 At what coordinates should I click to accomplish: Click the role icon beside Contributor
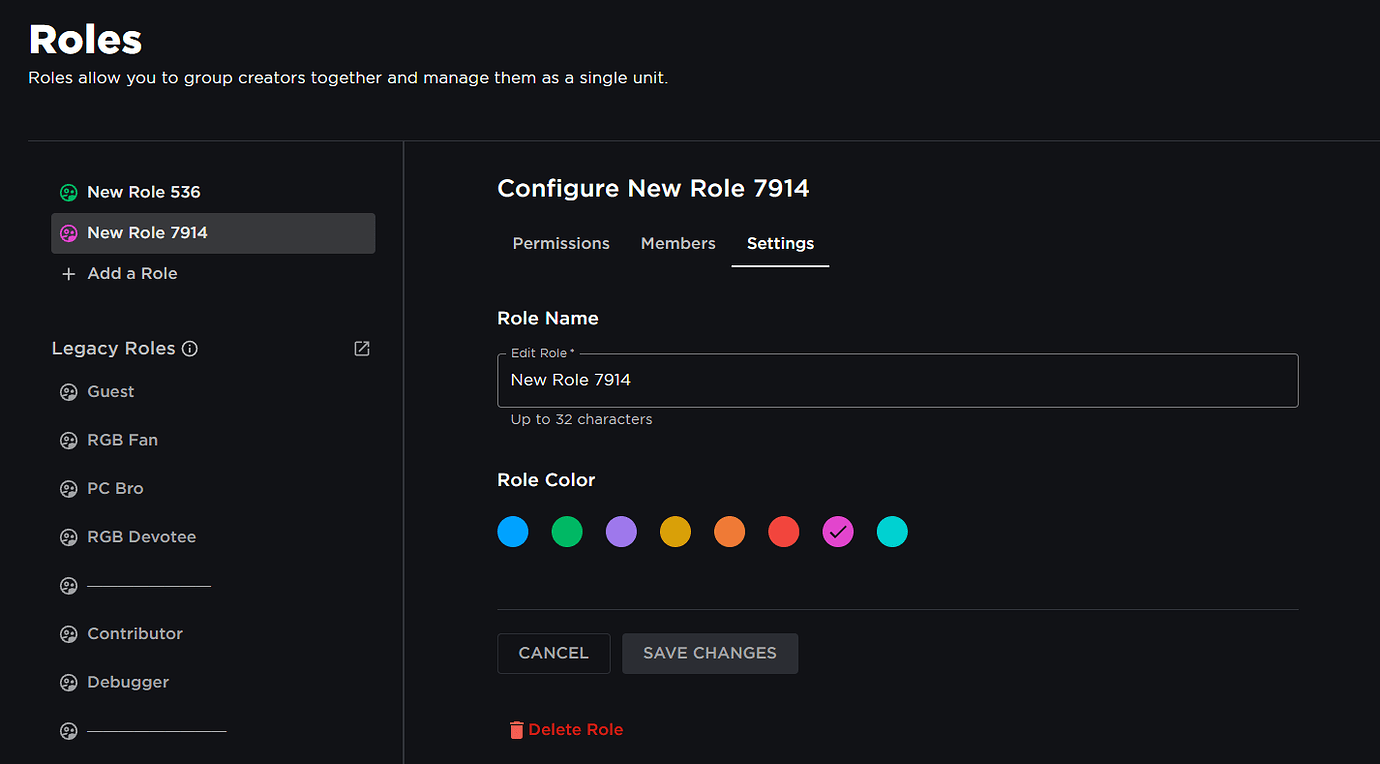click(x=69, y=634)
